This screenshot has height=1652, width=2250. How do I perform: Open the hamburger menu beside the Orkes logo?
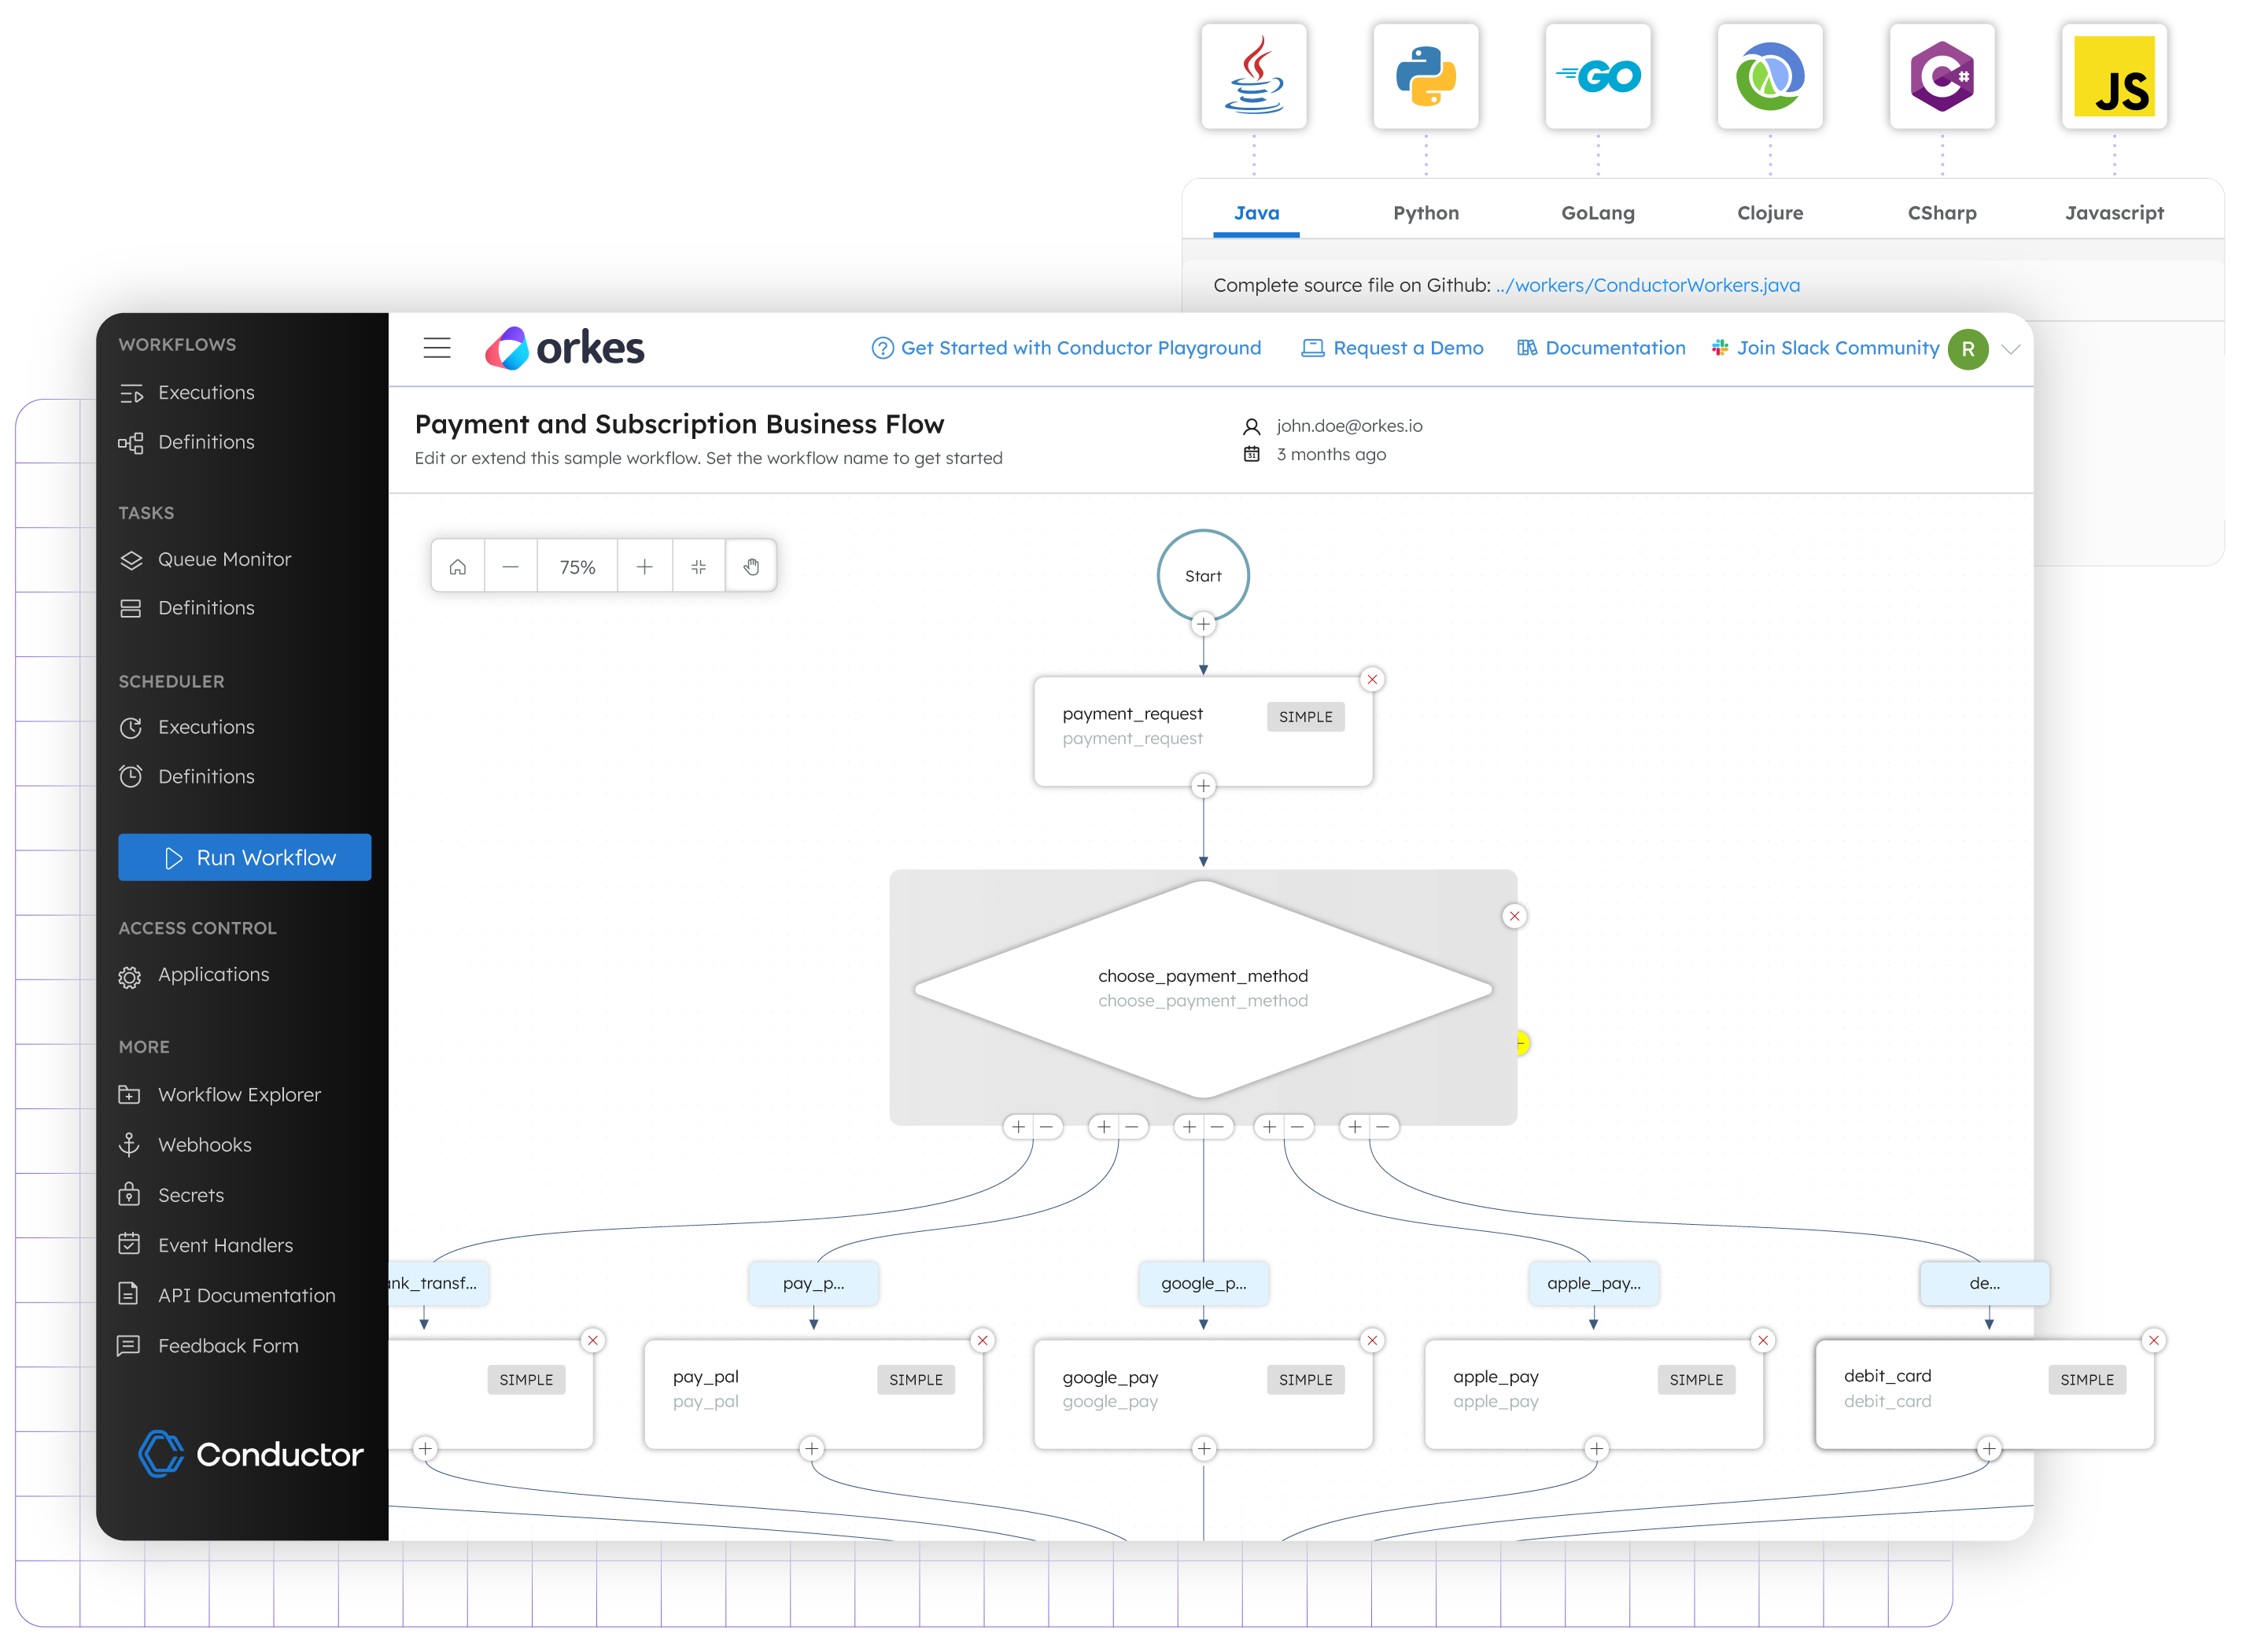pyautogui.click(x=437, y=347)
